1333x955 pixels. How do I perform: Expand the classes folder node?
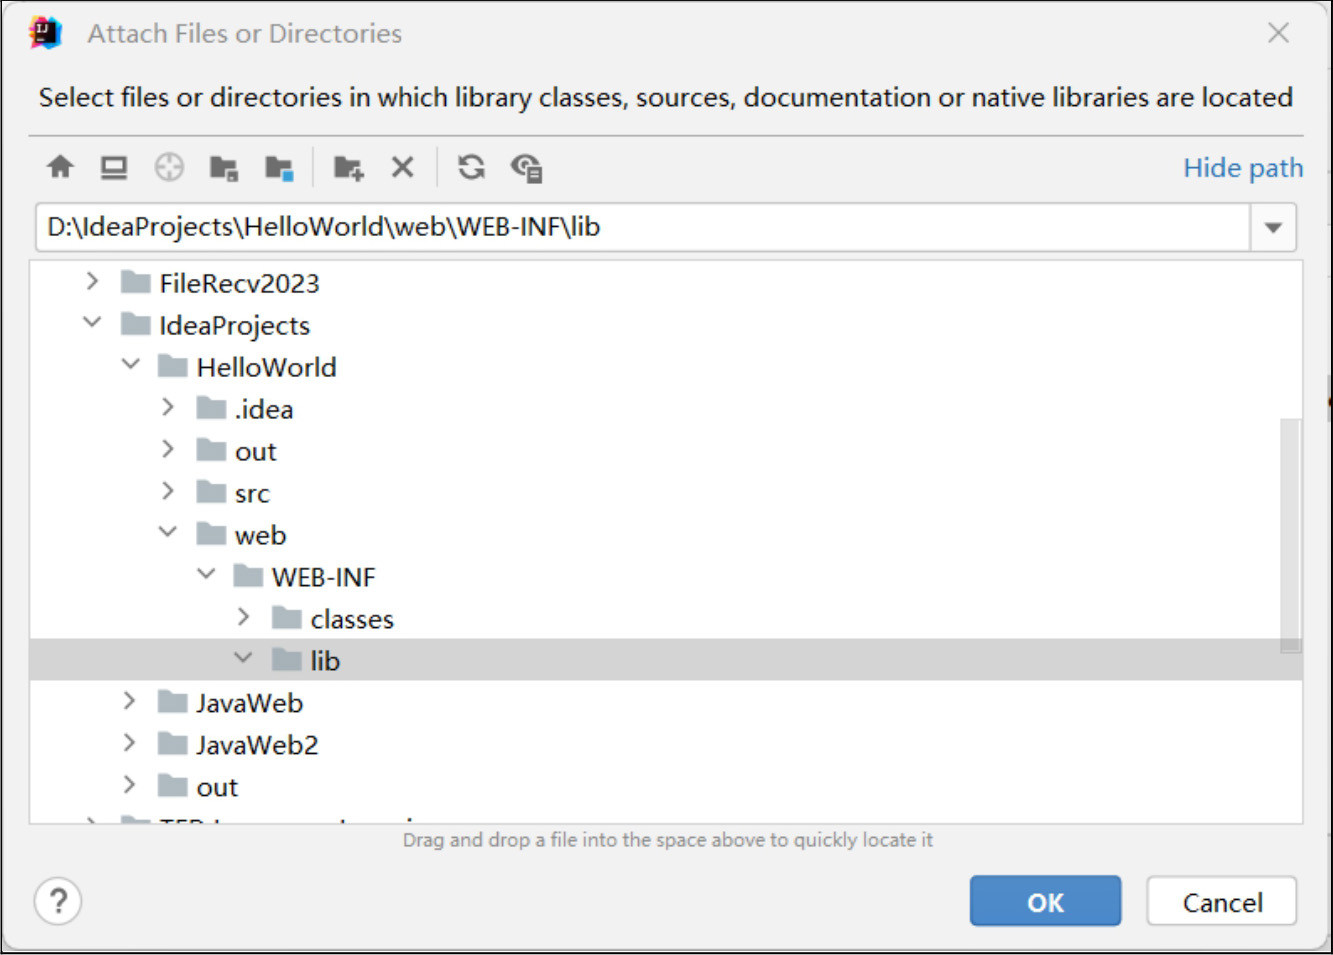pos(243,618)
